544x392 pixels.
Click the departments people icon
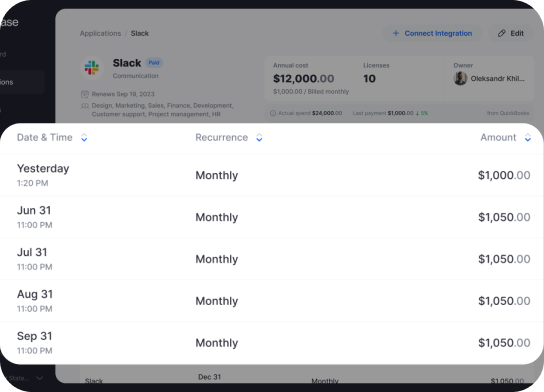tap(85, 105)
